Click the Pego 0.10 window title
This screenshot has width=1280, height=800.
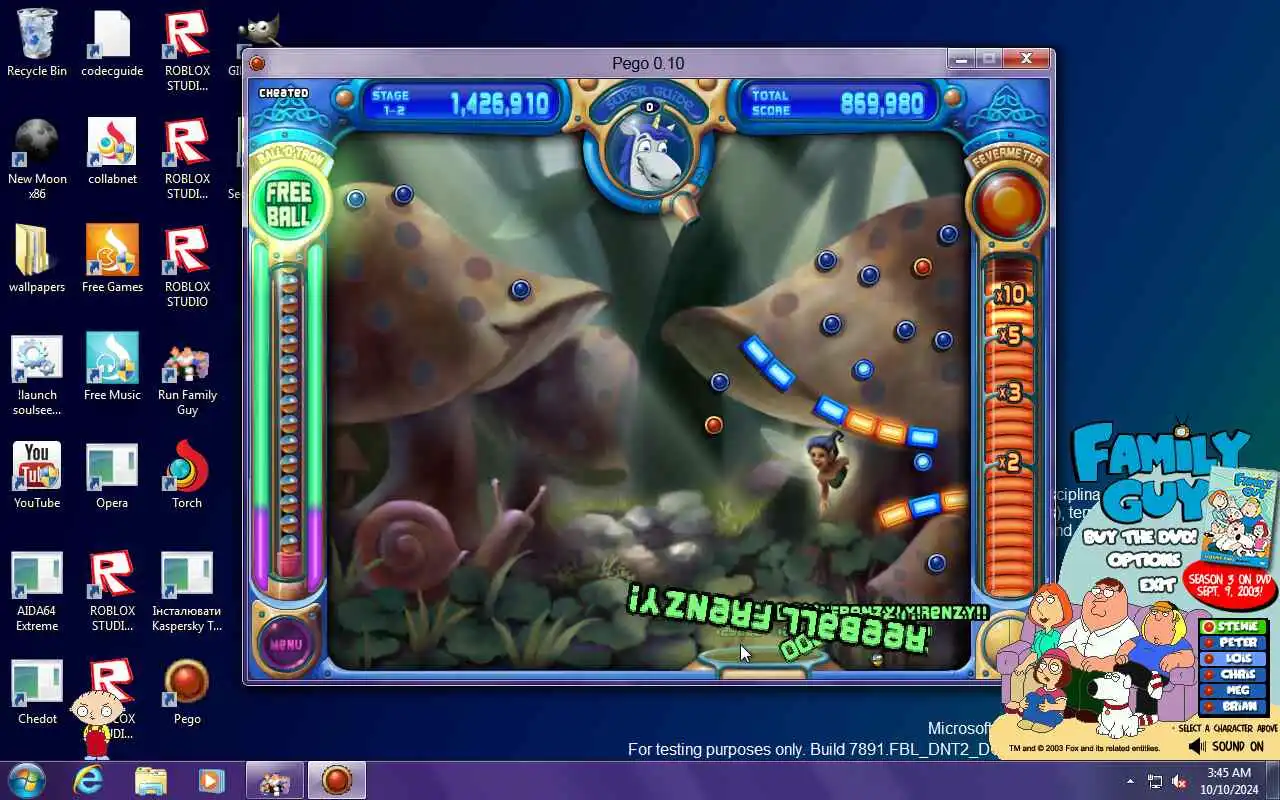648,63
